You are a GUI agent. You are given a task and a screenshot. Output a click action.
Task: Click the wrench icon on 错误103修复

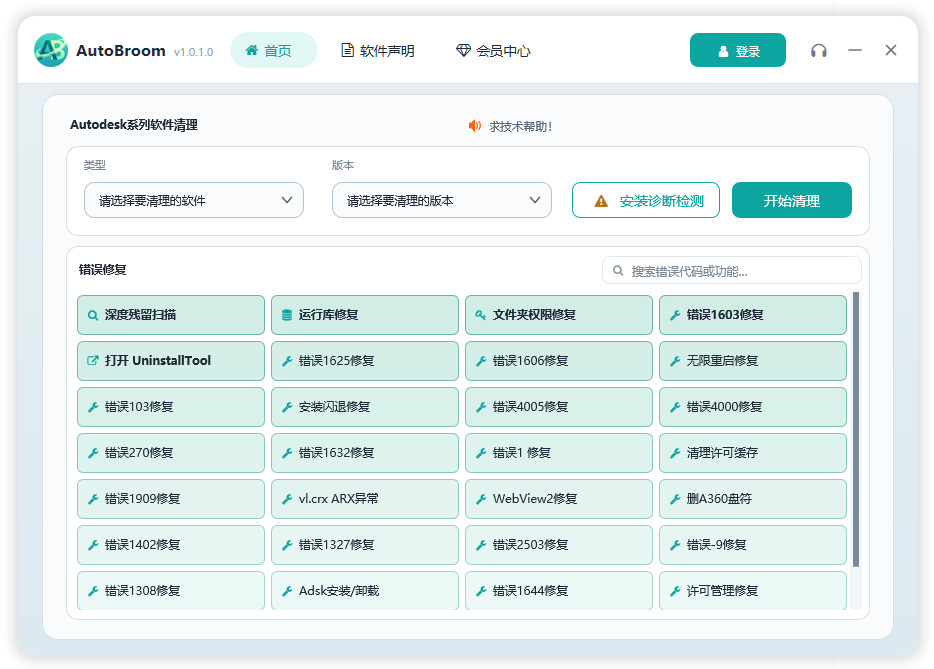click(x=93, y=407)
